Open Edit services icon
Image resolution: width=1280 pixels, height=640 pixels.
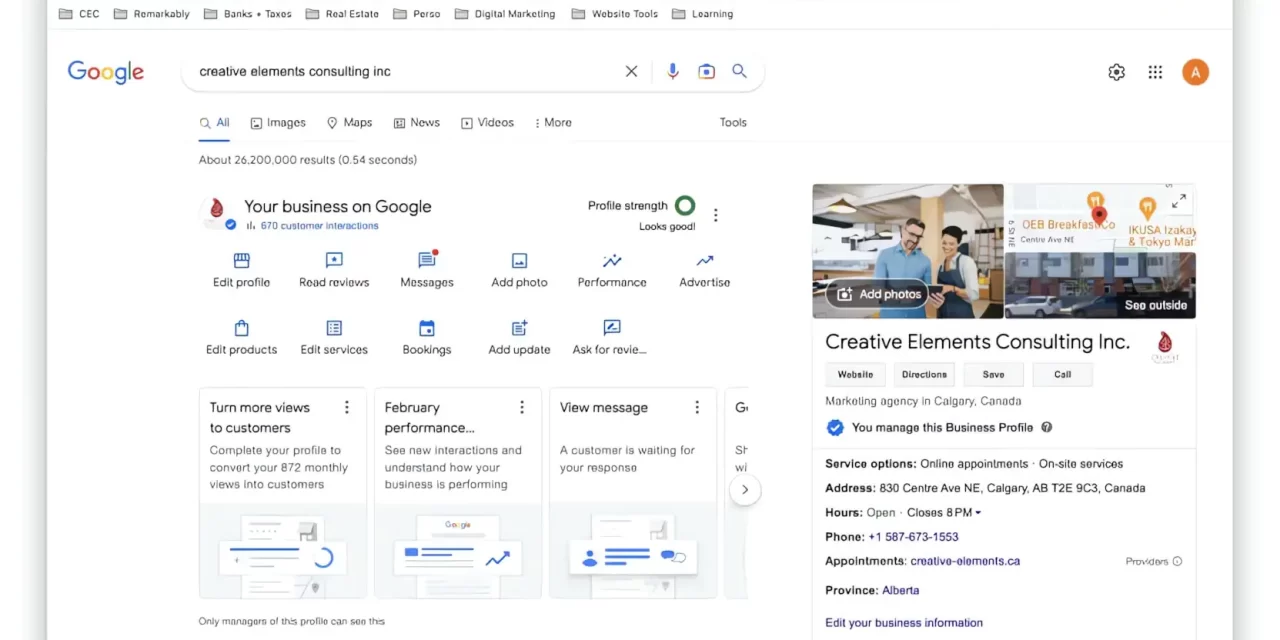pos(334,328)
